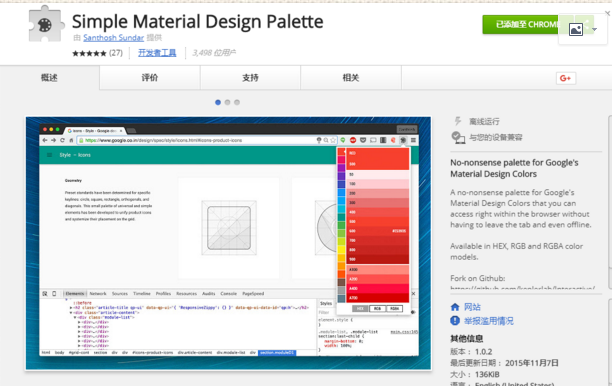Click the 离线运行 lightning icon
This screenshot has height=386, width=612.
[x=457, y=121]
